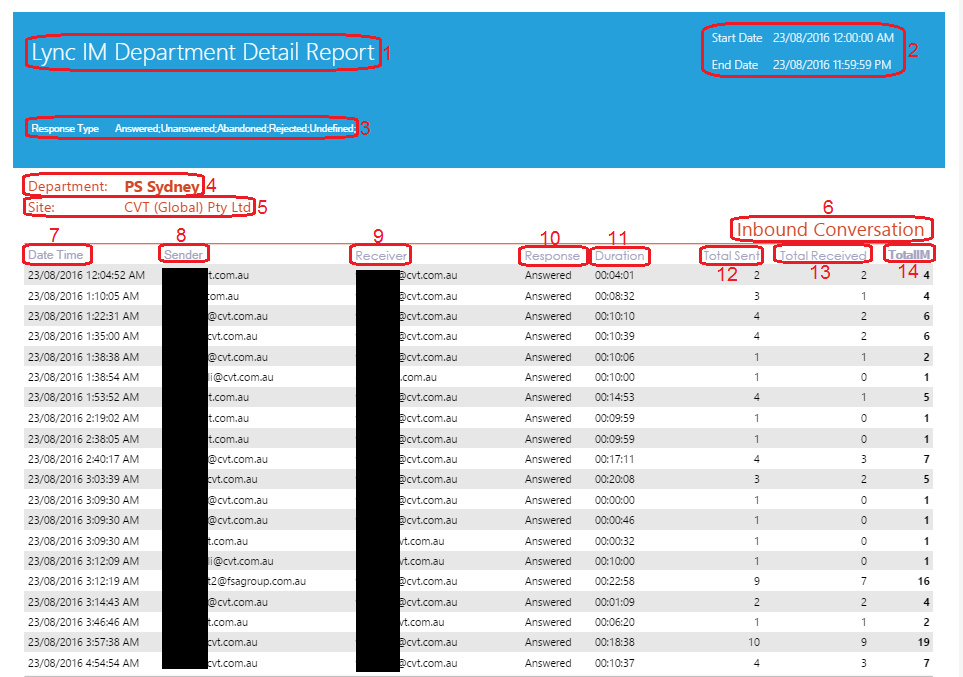Select the 1:35:00 AM date cell
Screen dimensions: 963x677
coord(84,337)
